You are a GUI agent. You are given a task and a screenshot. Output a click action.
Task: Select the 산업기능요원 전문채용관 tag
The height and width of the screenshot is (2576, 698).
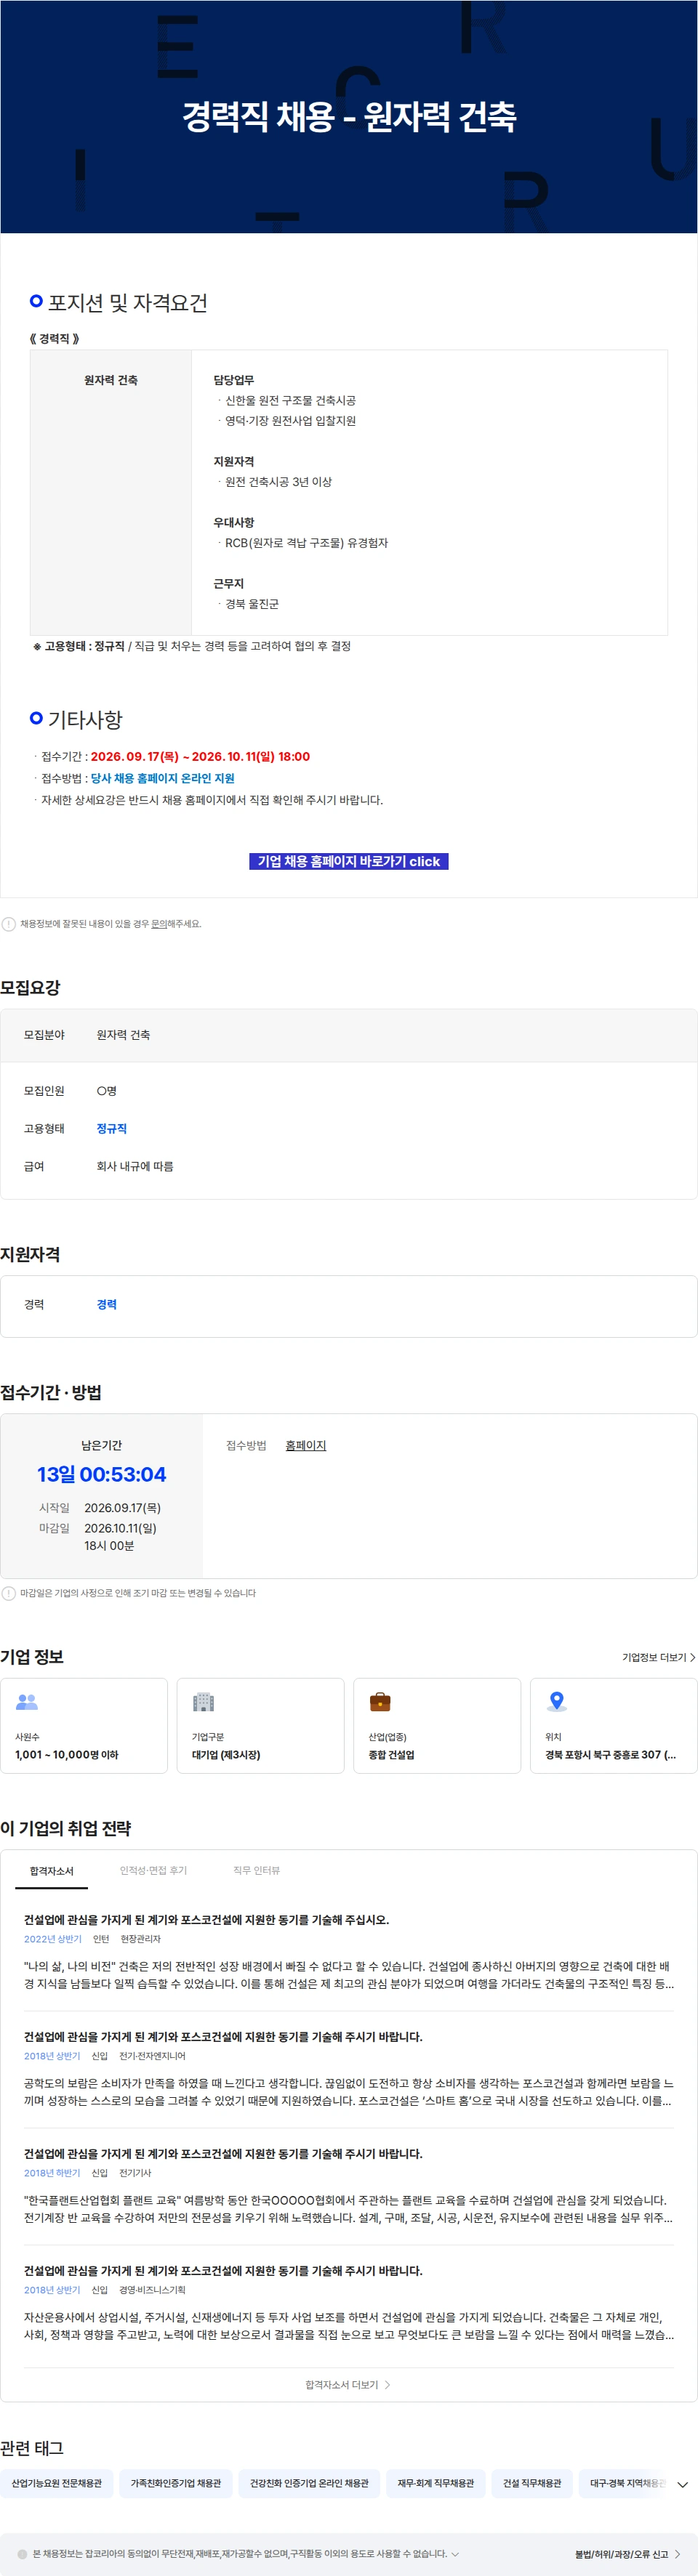pos(56,2483)
